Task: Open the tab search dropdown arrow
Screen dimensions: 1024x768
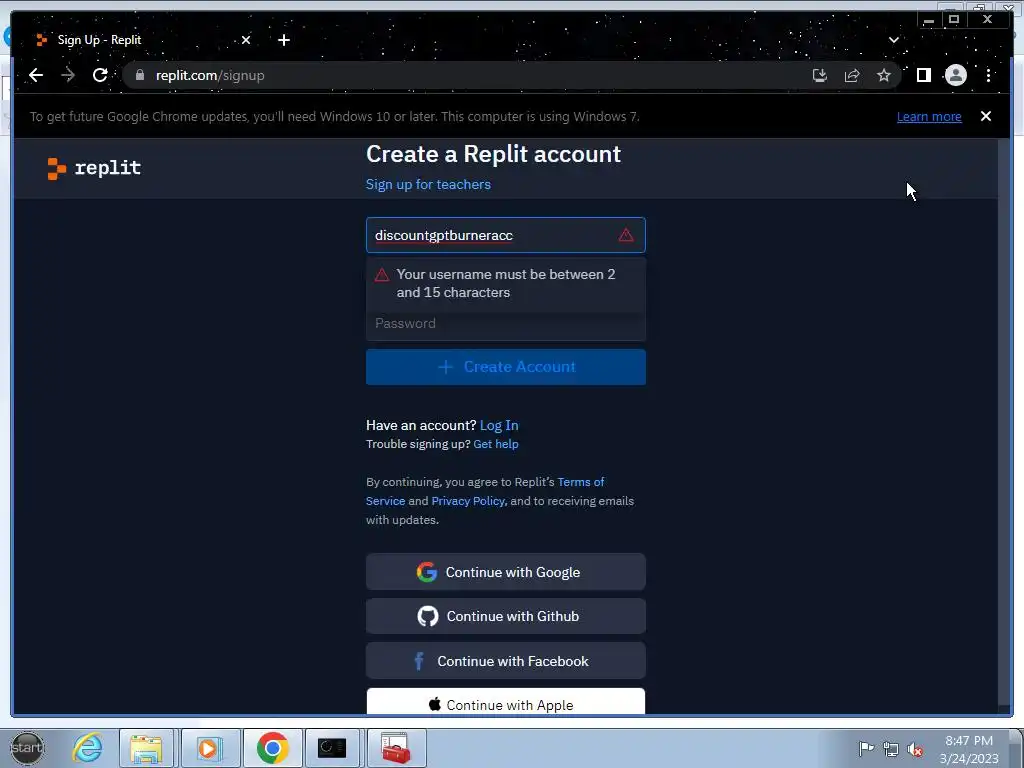Action: (893, 40)
